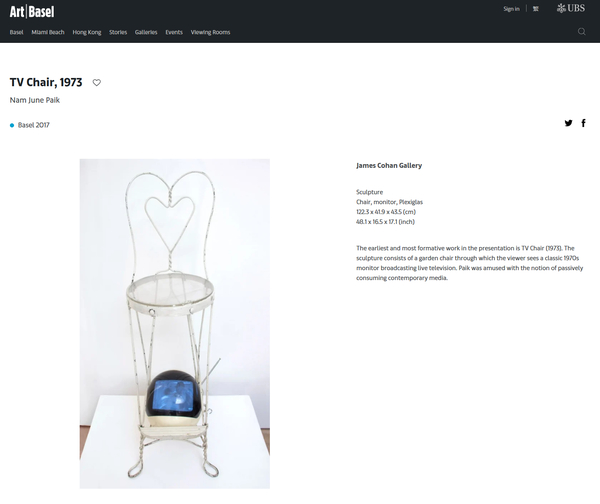Click the heart favorite icon beside TV Chair title
The image size is (600, 504).
pyautogui.click(x=96, y=82)
